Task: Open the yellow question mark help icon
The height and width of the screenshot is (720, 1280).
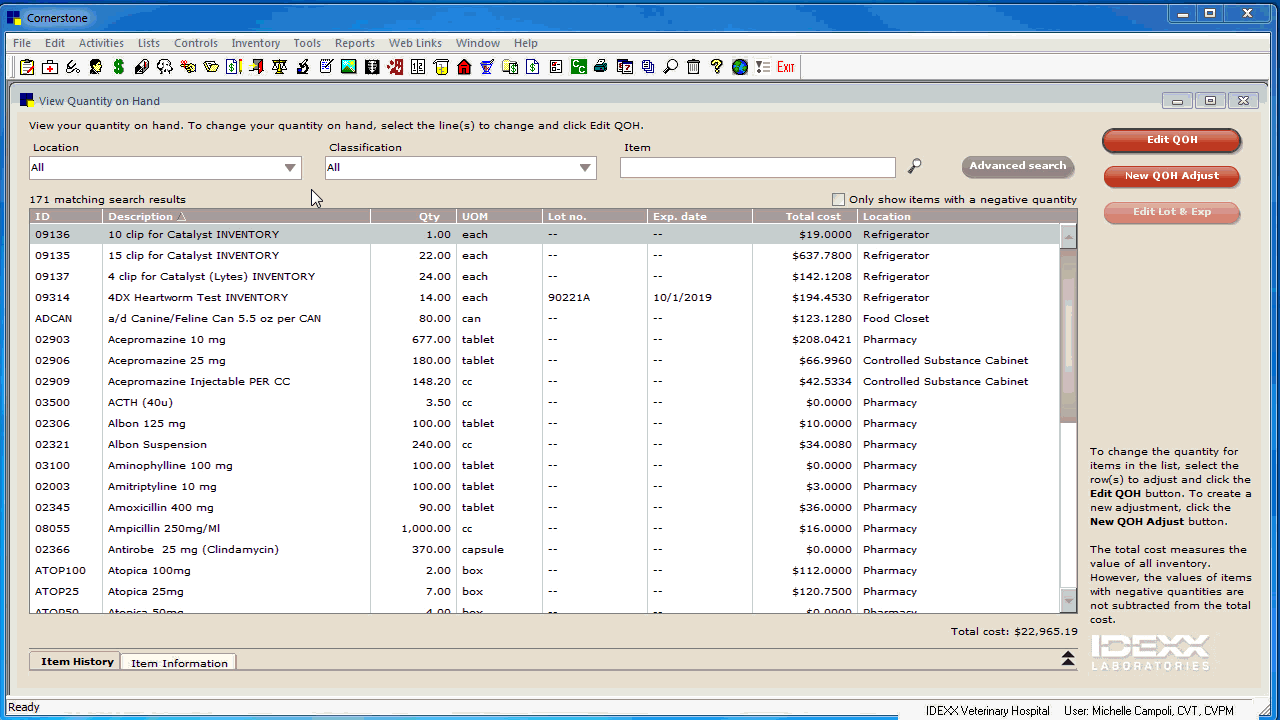Action: (716, 67)
